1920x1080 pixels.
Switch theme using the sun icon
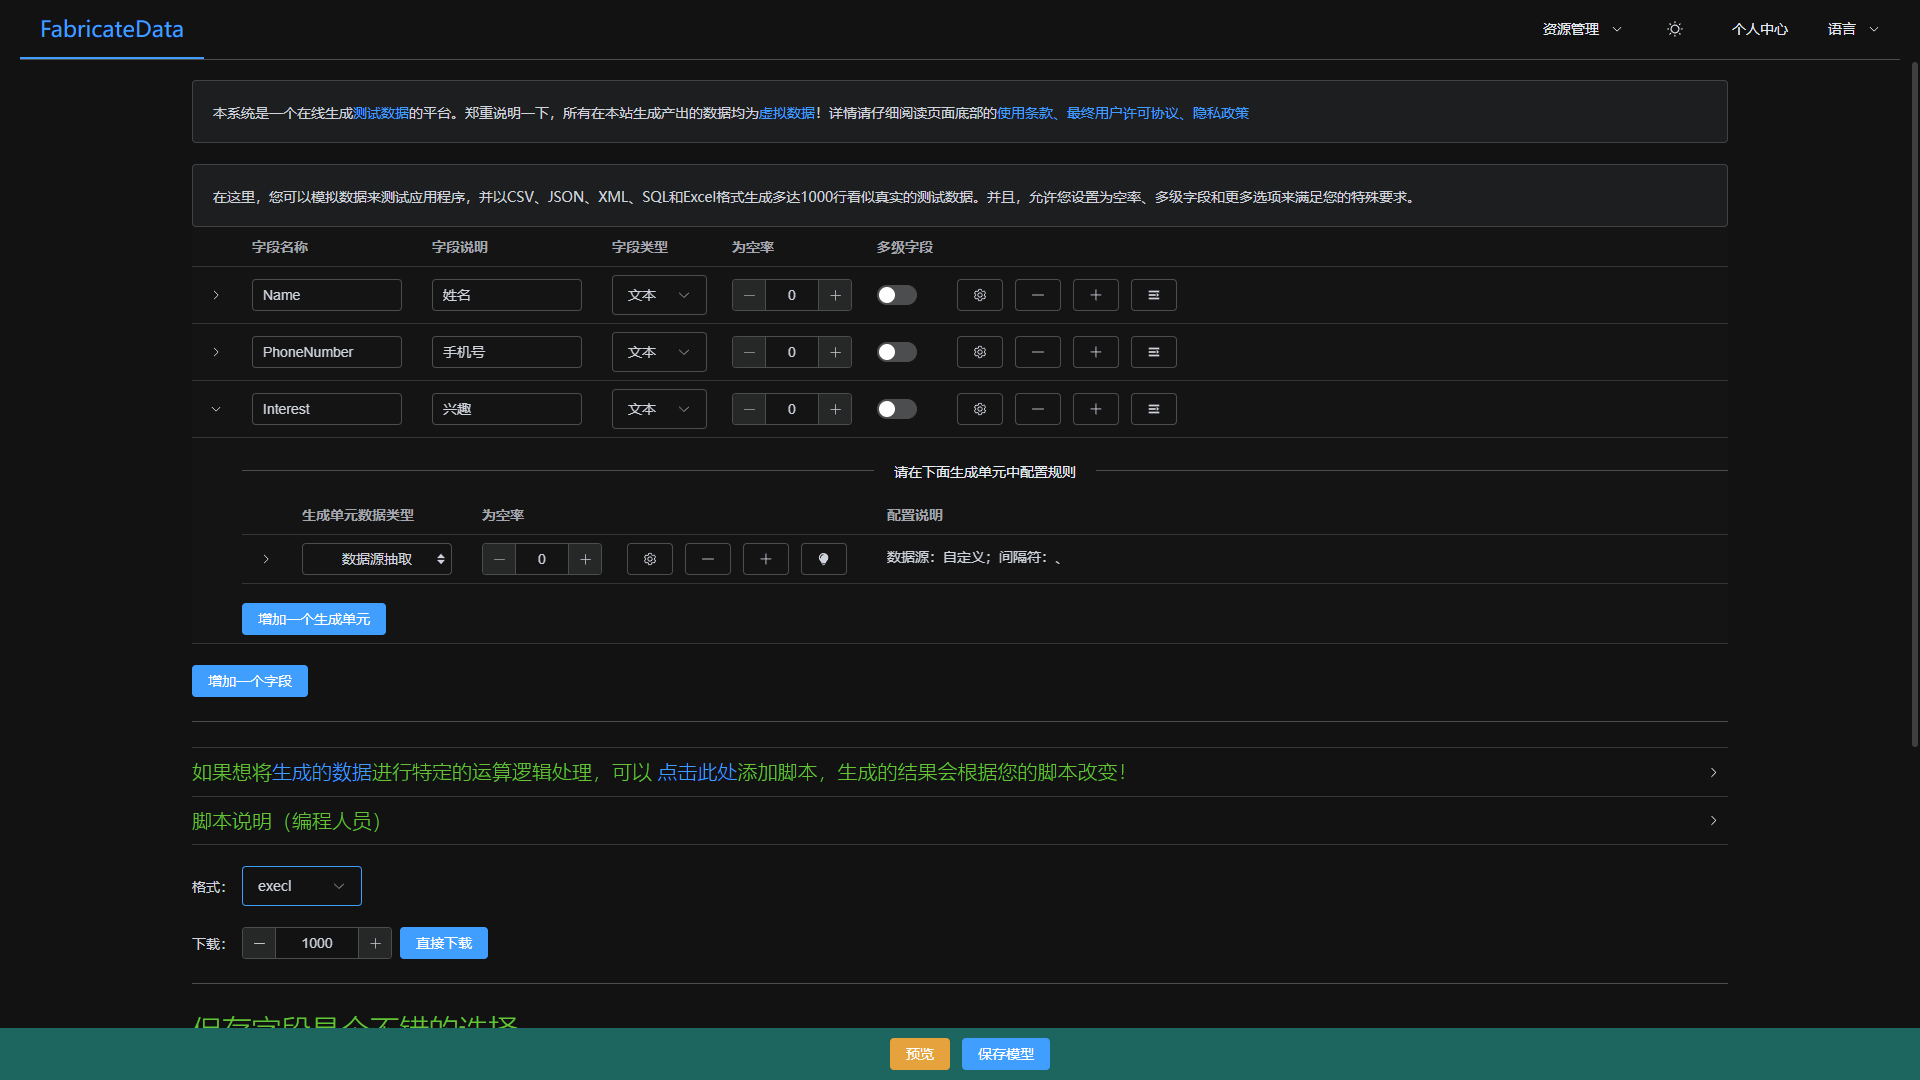(x=1674, y=29)
